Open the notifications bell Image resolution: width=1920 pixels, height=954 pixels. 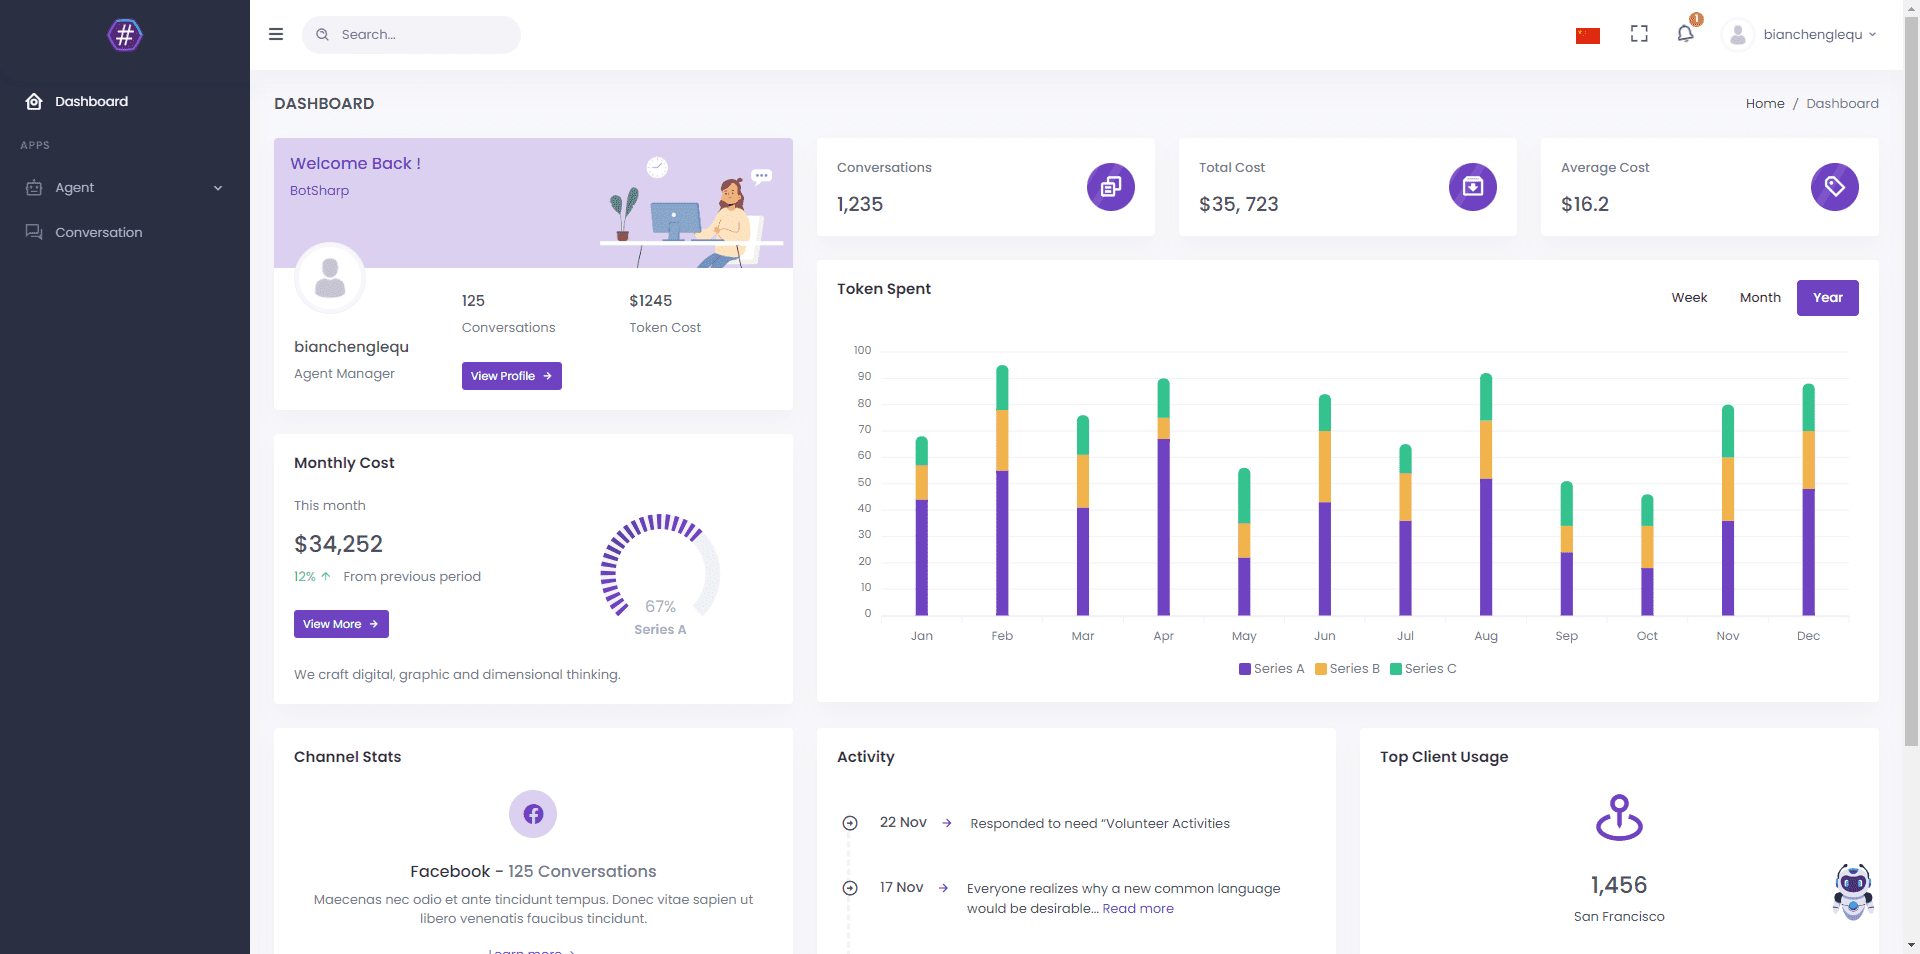(1686, 33)
